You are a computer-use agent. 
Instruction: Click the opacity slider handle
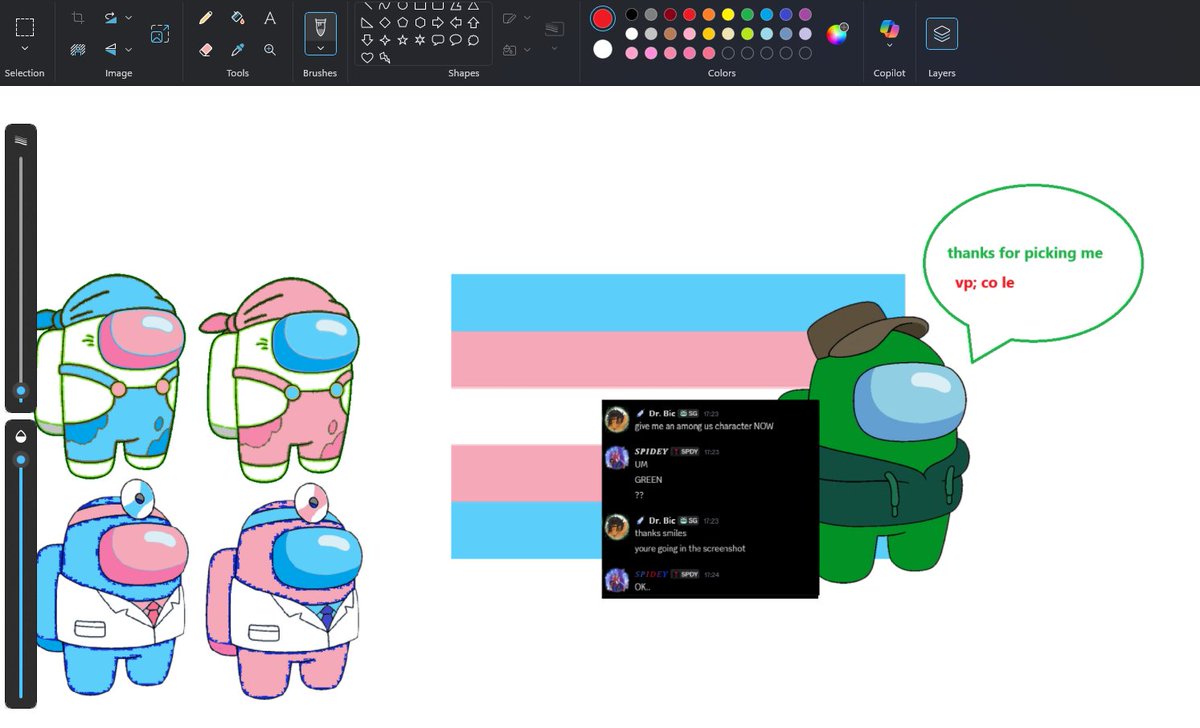(21, 460)
